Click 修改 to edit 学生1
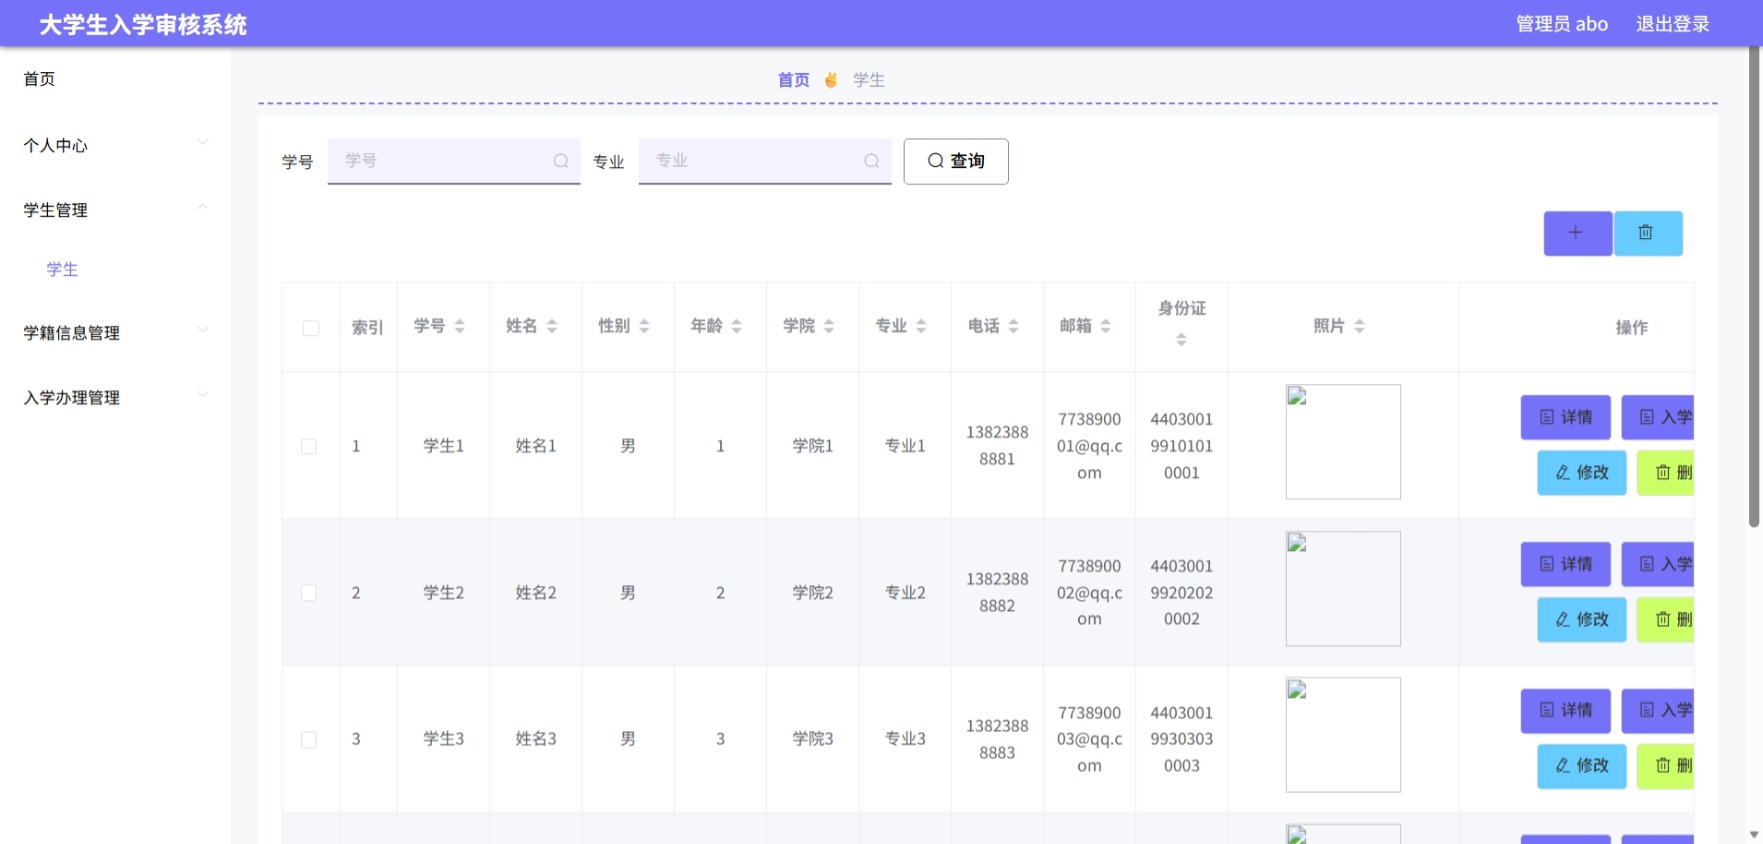Screen dimensions: 1763x844 (1582, 473)
